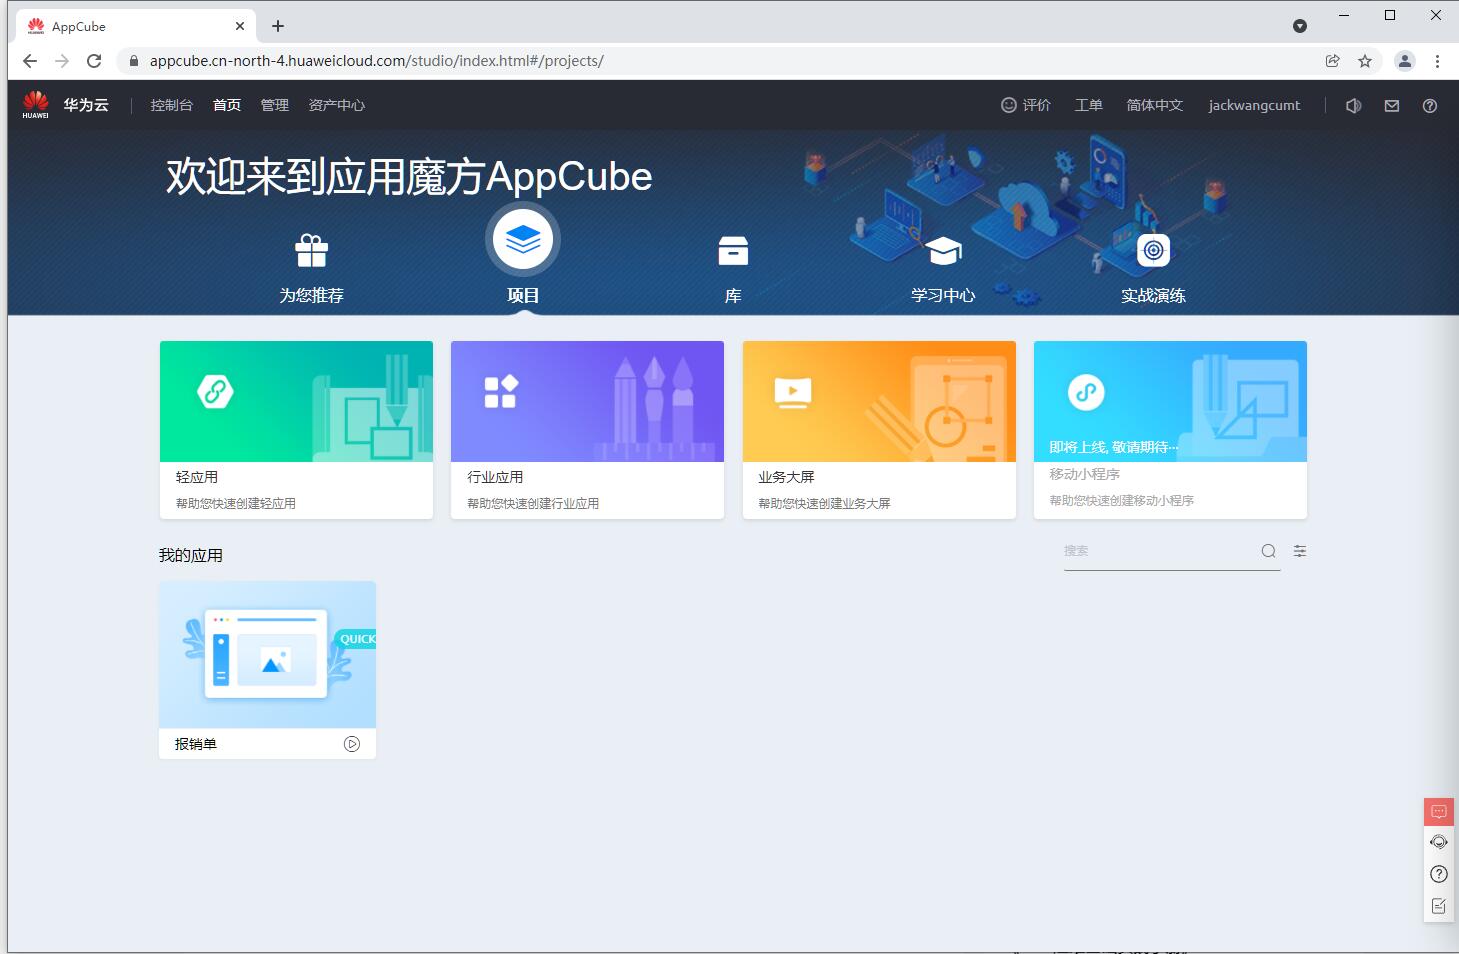The image size is (1459, 954).
Task: Open 资产中心 in the top navigation
Action: pyautogui.click(x=337, y=105)
